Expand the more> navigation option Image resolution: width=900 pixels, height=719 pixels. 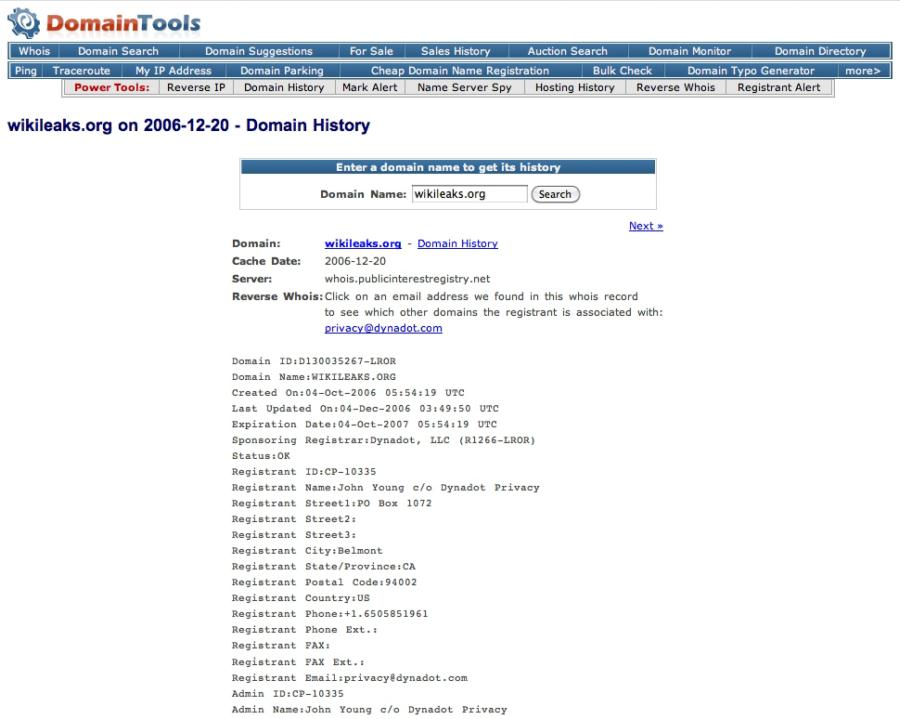[x=862, y=71]
